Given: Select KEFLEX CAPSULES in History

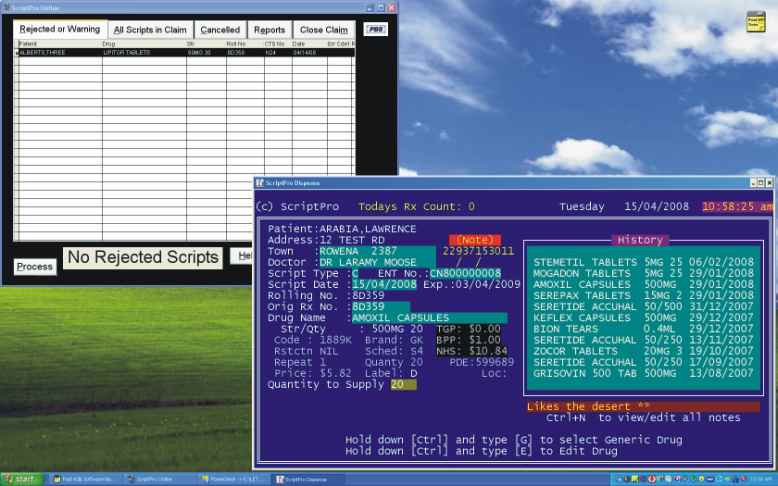Looking at the screenshot, I should [644, 318].
